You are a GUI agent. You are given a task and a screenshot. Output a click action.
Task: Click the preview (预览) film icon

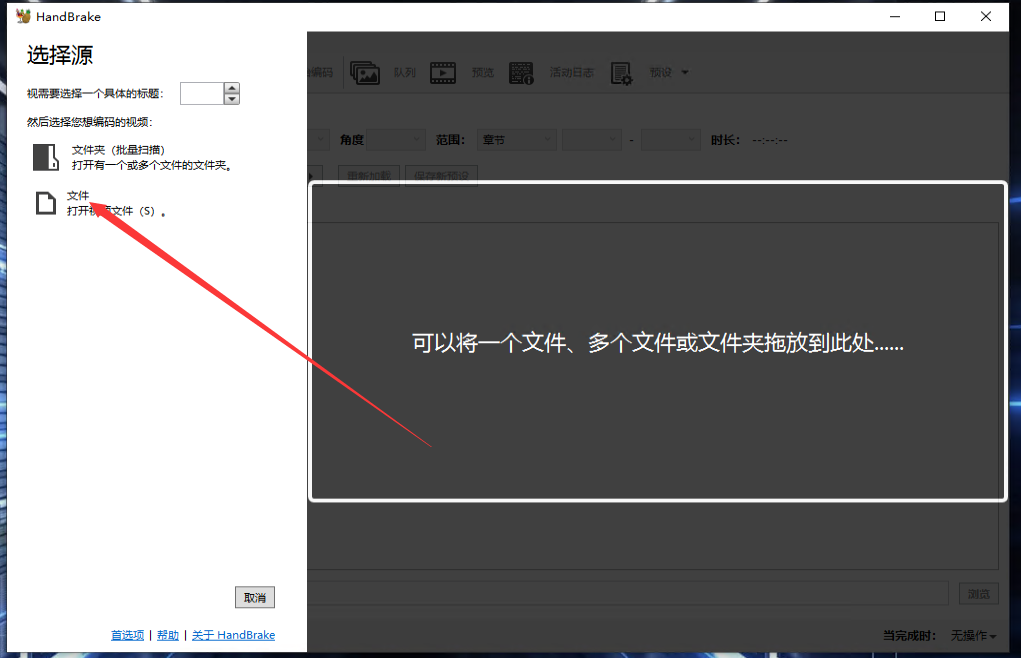tap(443, 73)
